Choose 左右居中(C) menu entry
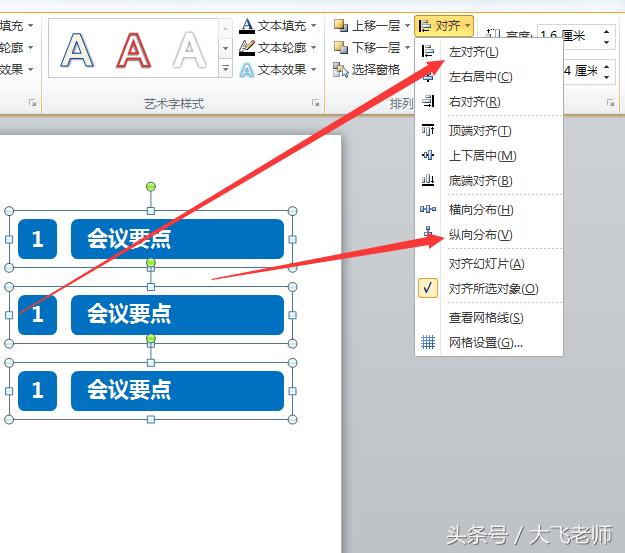This screenshot has width=625, height=553. coord(489,77)
